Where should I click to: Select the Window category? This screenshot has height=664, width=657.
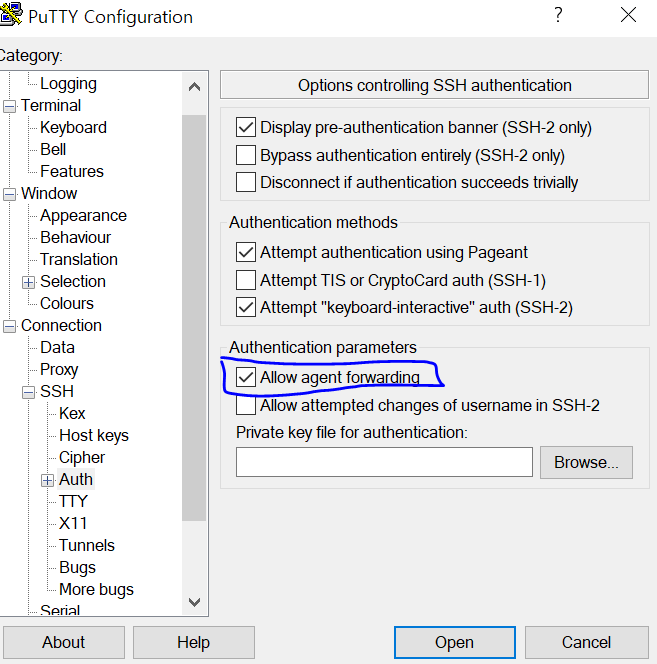(x=49, y=194)
